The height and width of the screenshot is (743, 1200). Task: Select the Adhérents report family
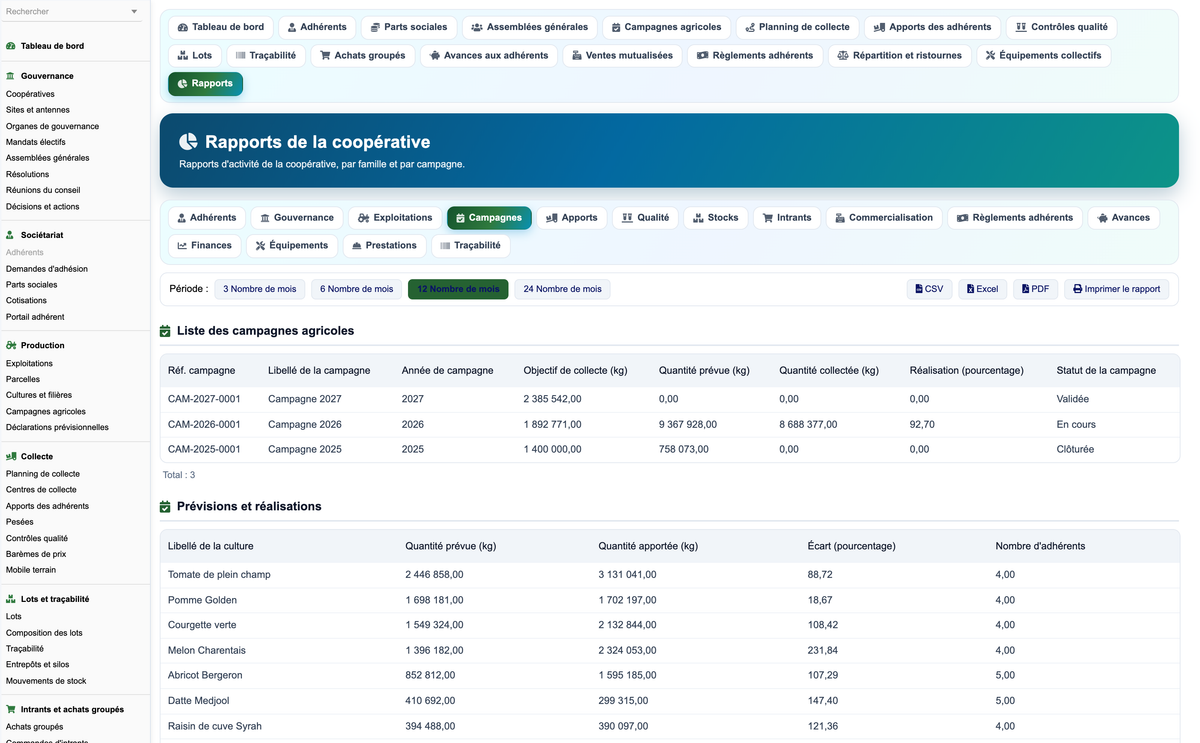(207, 217)
